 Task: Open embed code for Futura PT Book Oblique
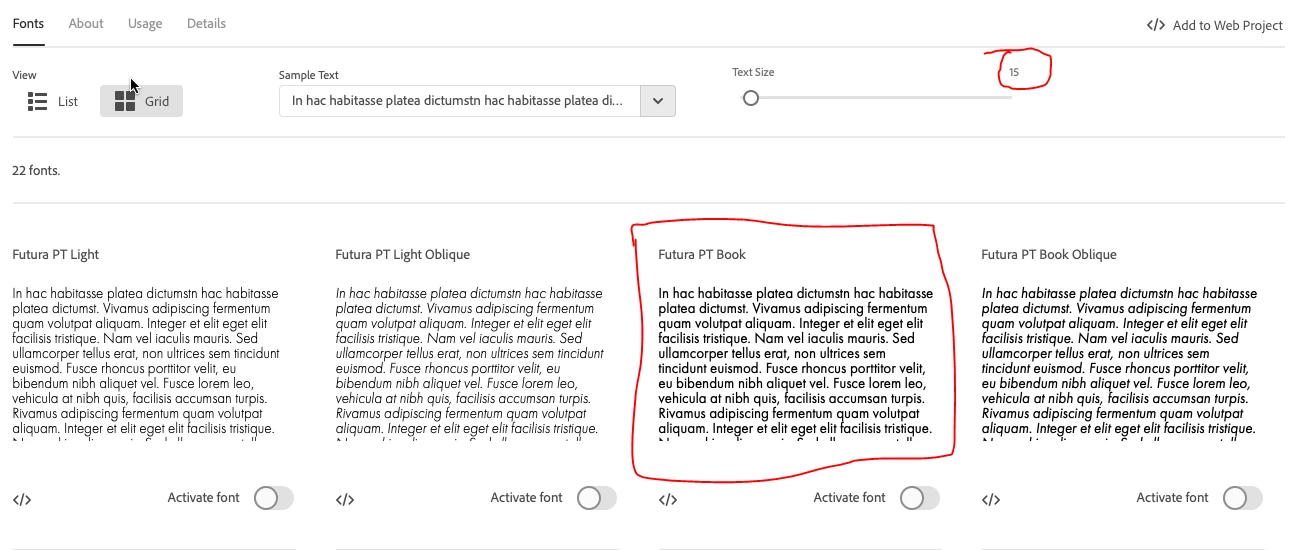click(x=991, y=500)
